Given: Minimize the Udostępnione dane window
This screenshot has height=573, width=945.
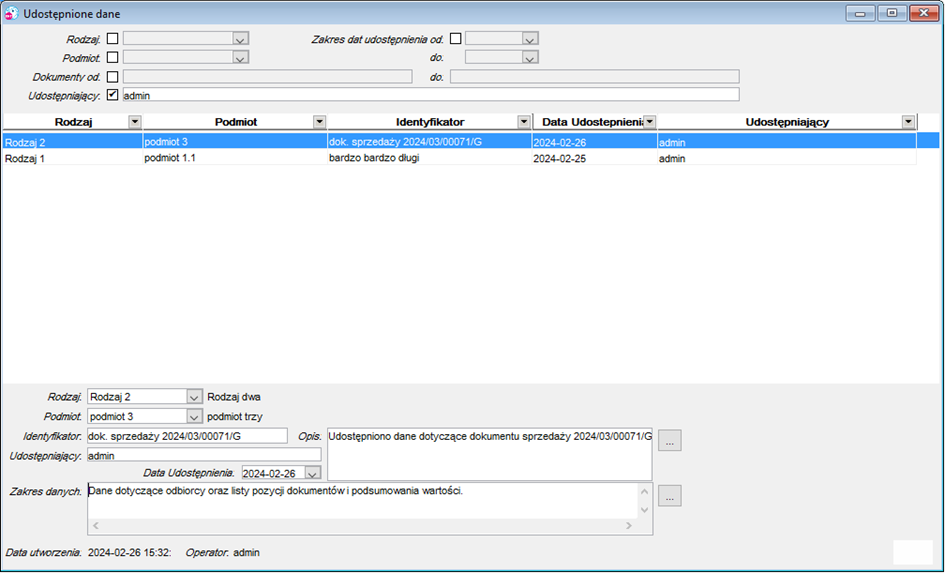Looking at the screenshot, I should click(x=860, y=13).
